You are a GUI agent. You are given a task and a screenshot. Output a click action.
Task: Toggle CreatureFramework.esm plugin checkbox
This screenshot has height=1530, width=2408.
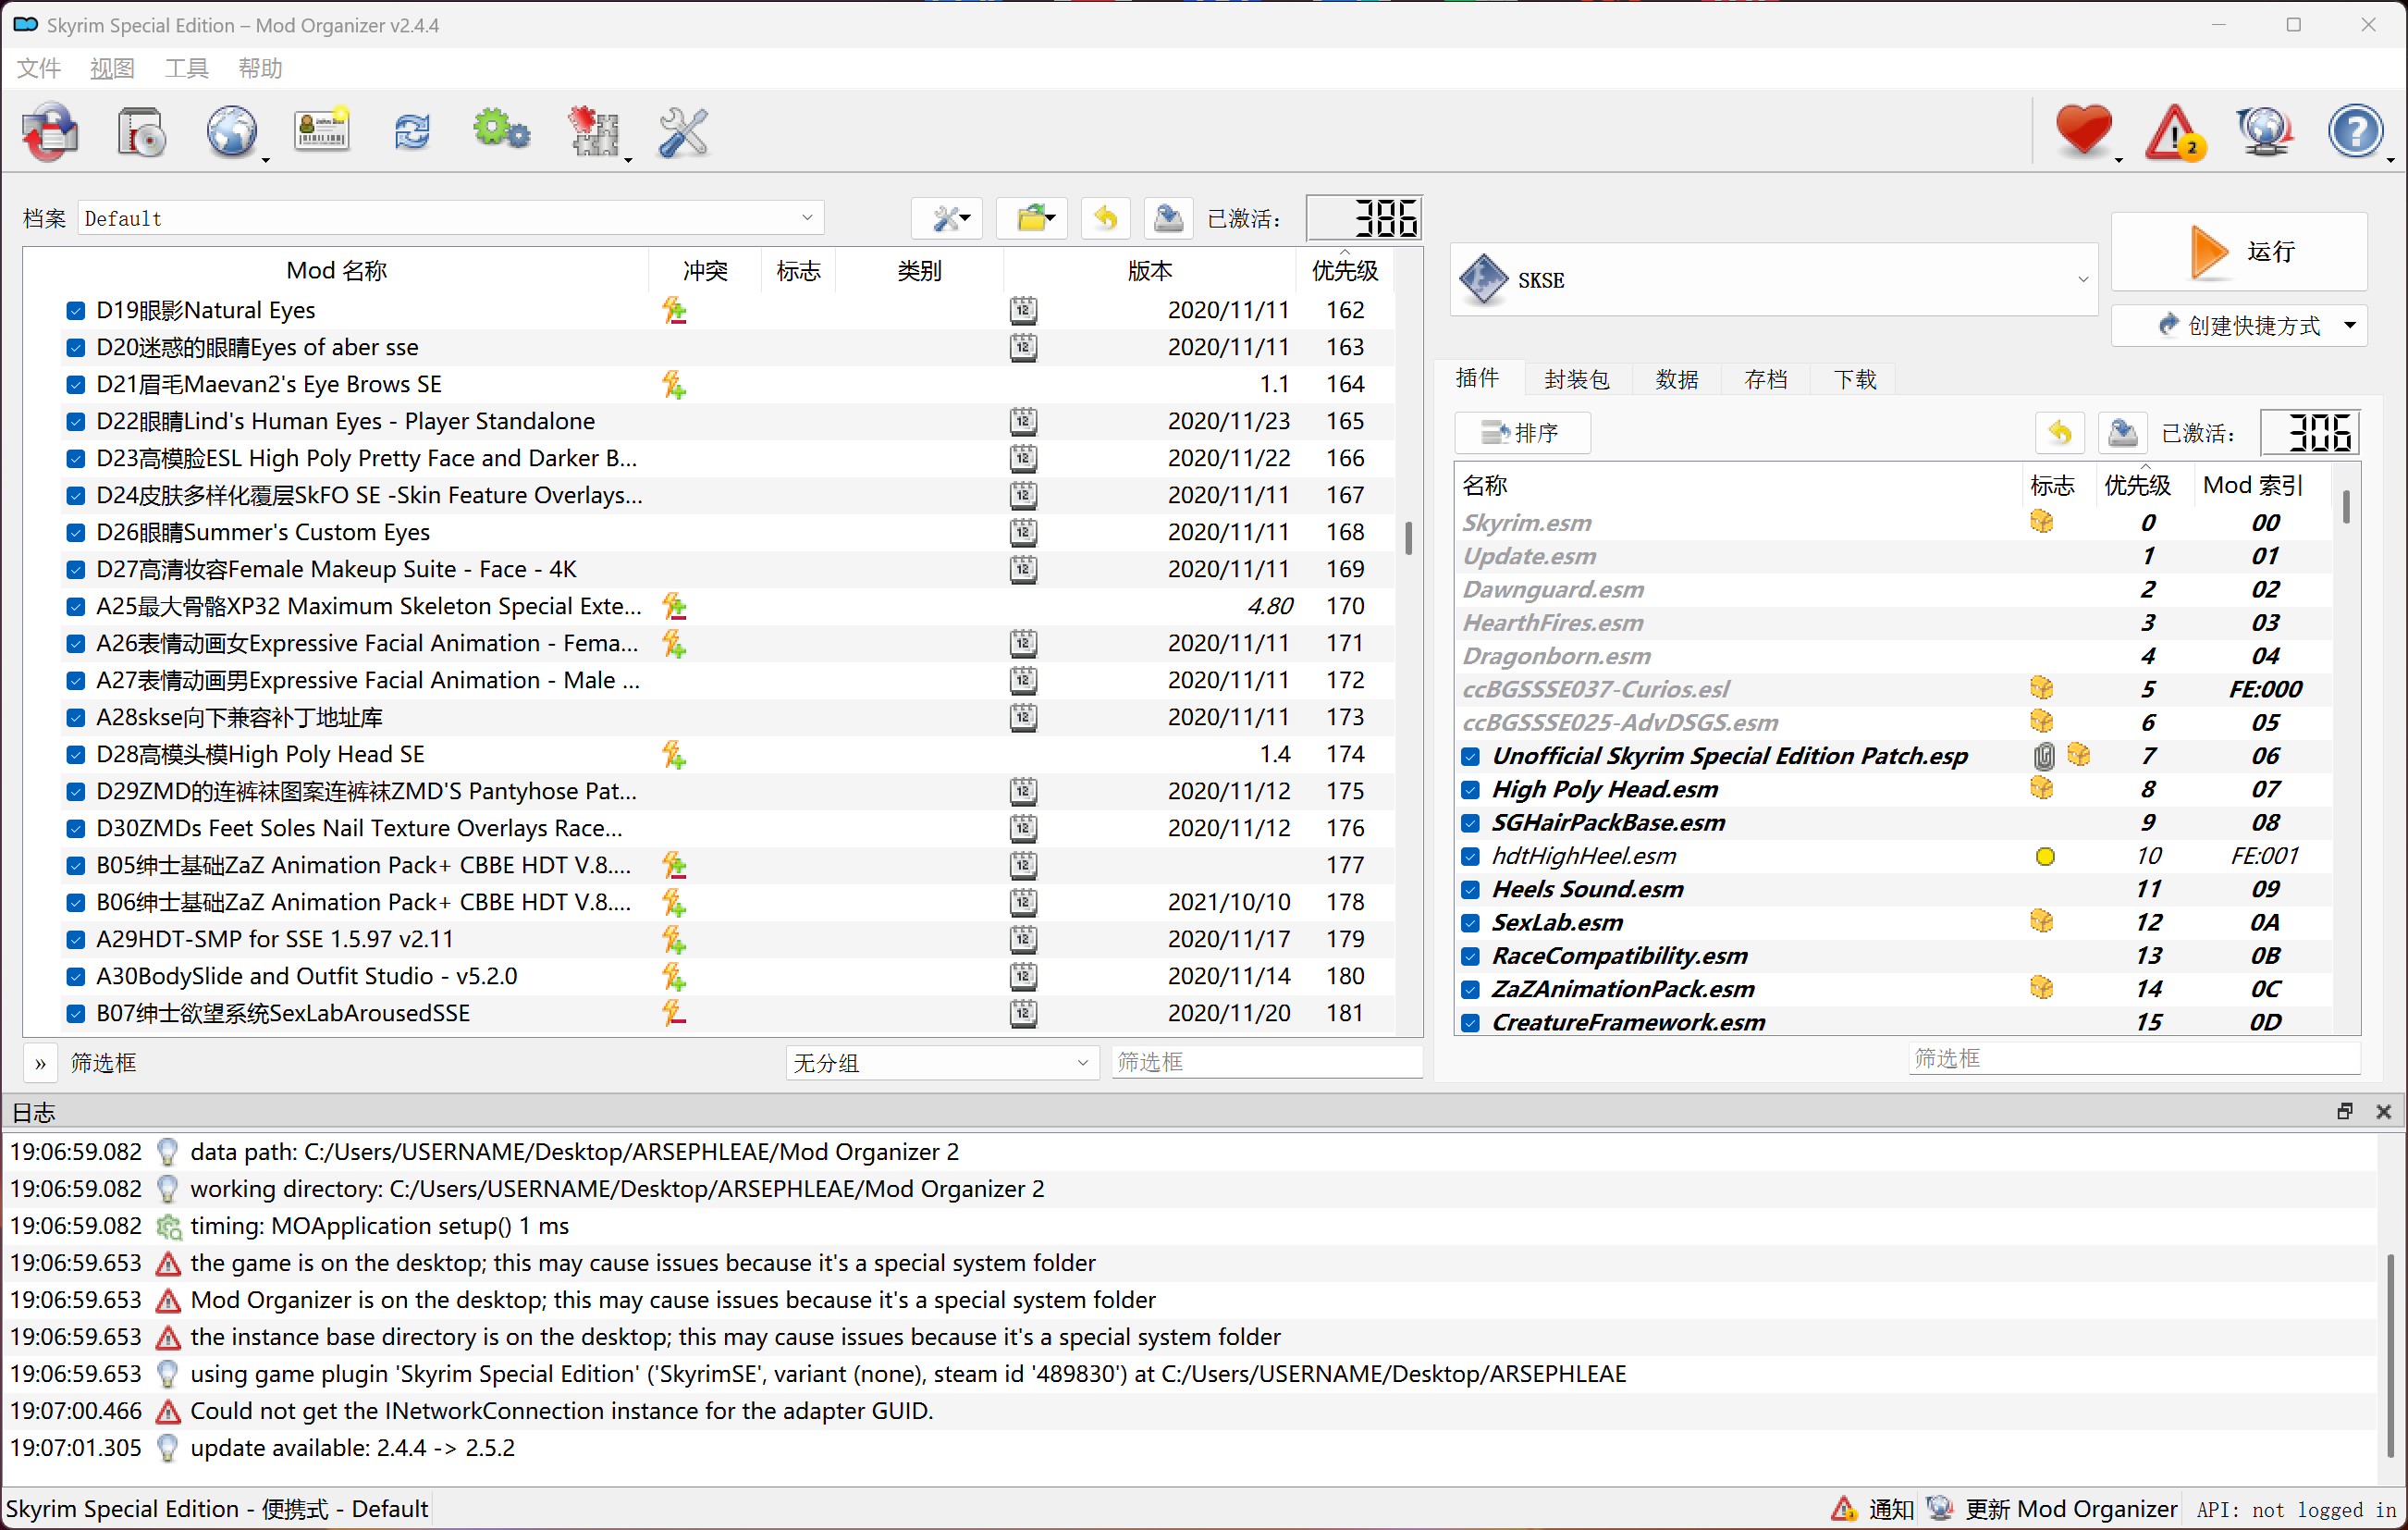point(1470,1022)
